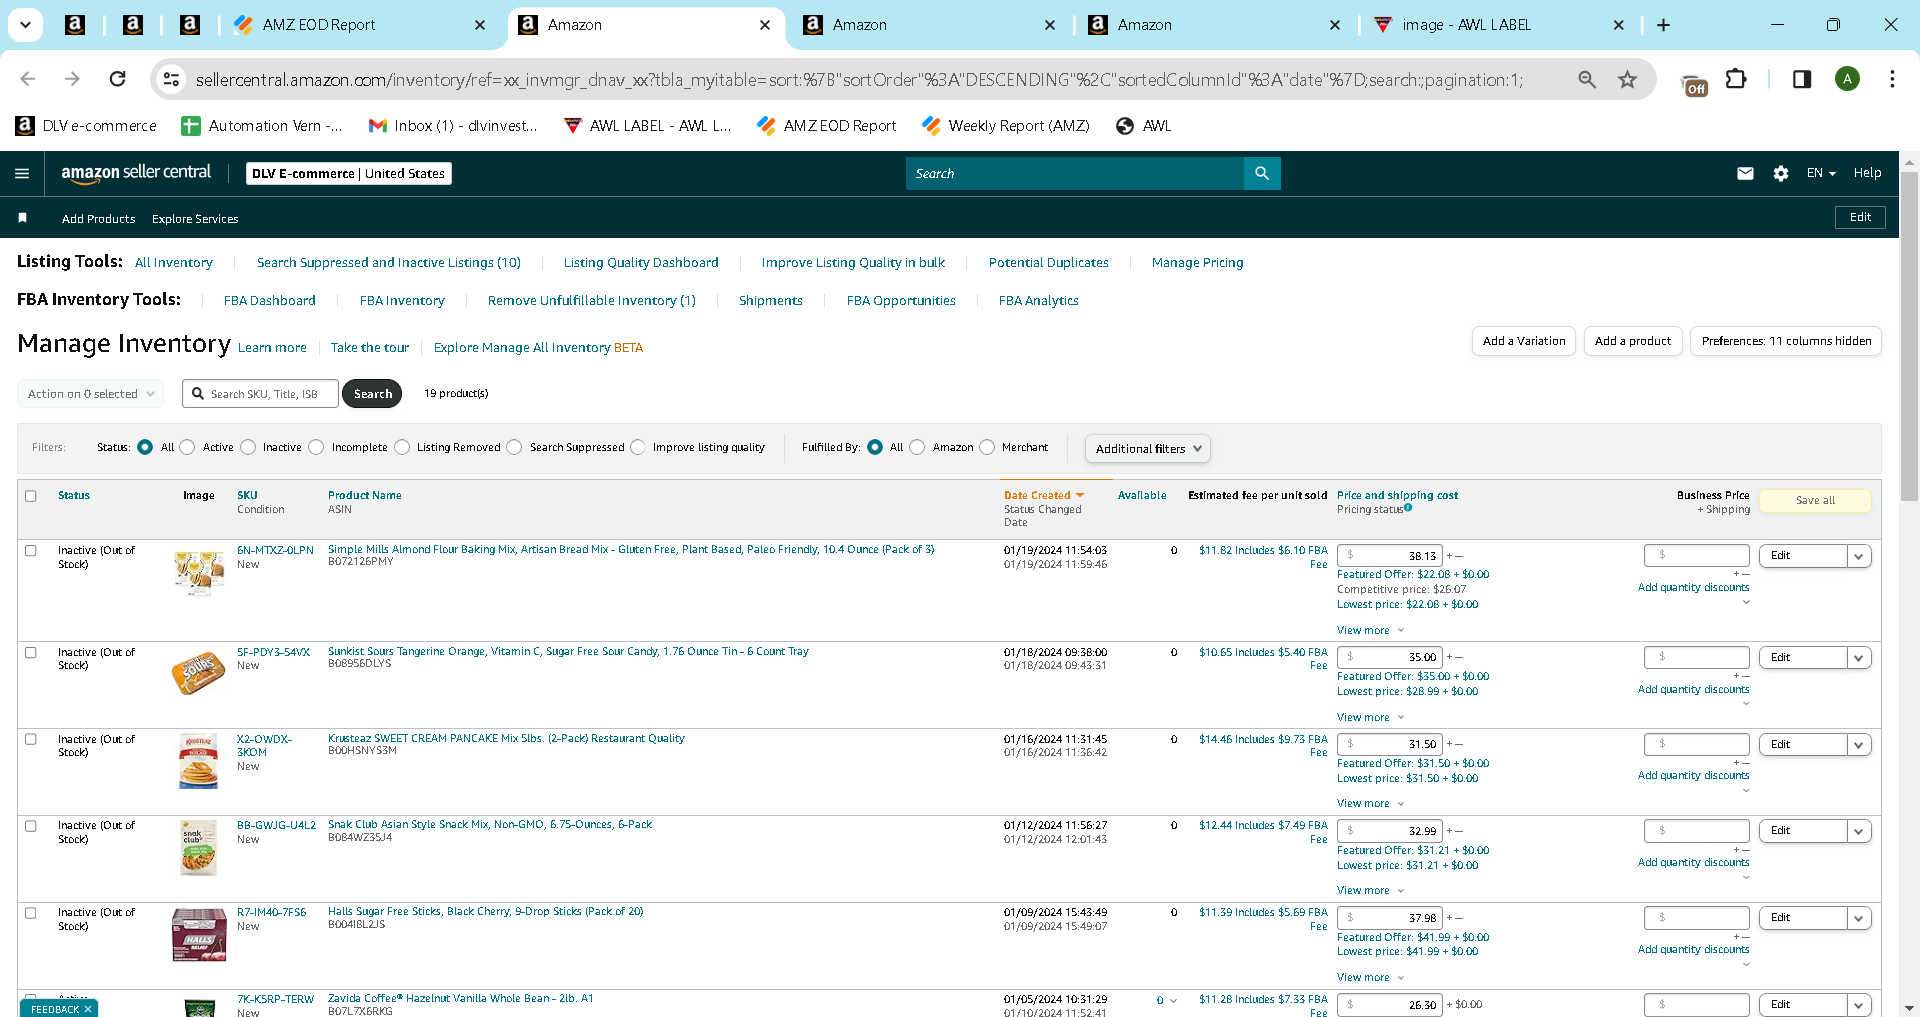The height and width of the screenshot is (1017, 1920).
Task: Select the Inactive status radio button
Action: pos(248,447)
